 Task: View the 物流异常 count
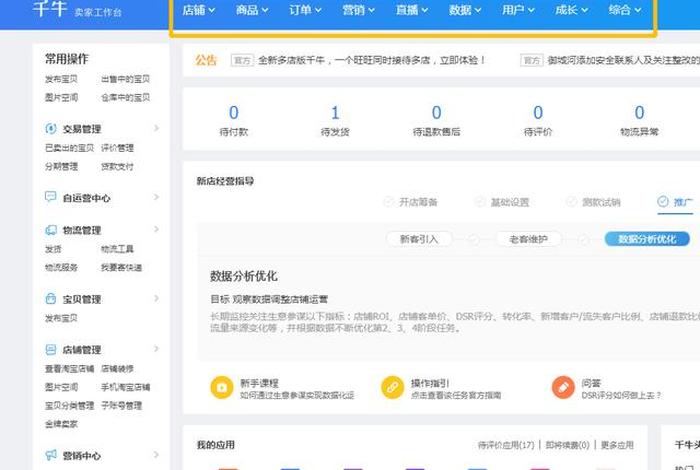coord(639,112)
